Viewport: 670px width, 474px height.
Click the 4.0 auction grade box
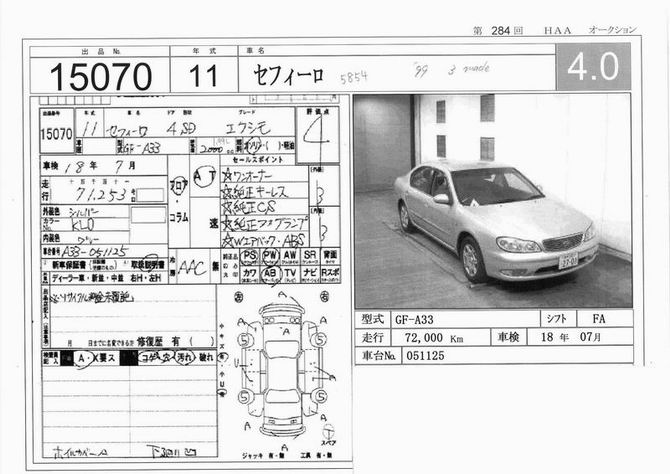tap(593, 67)
